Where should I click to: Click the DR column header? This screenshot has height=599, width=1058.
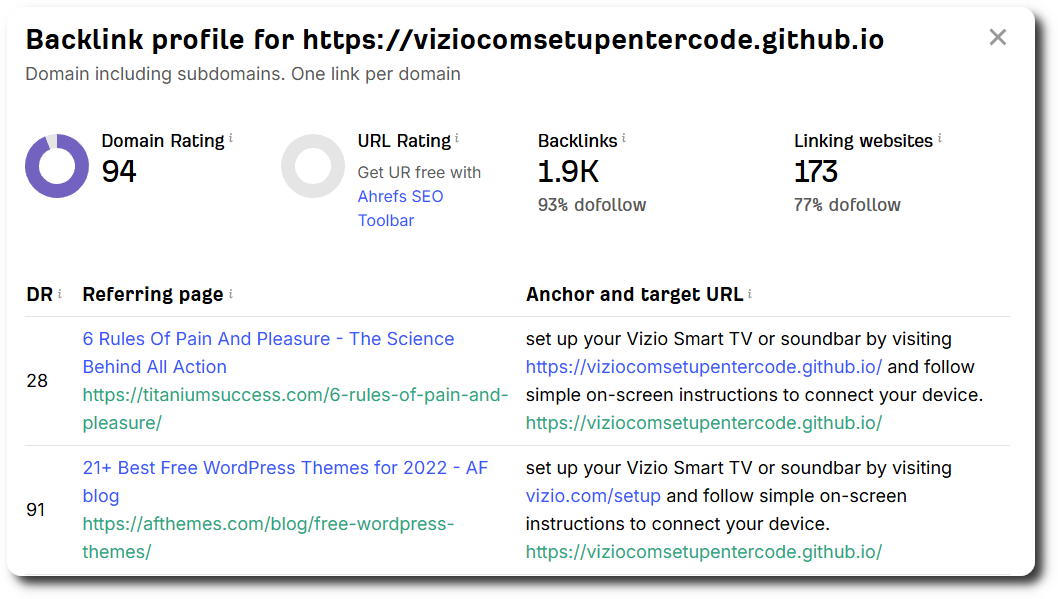point(39,294)
